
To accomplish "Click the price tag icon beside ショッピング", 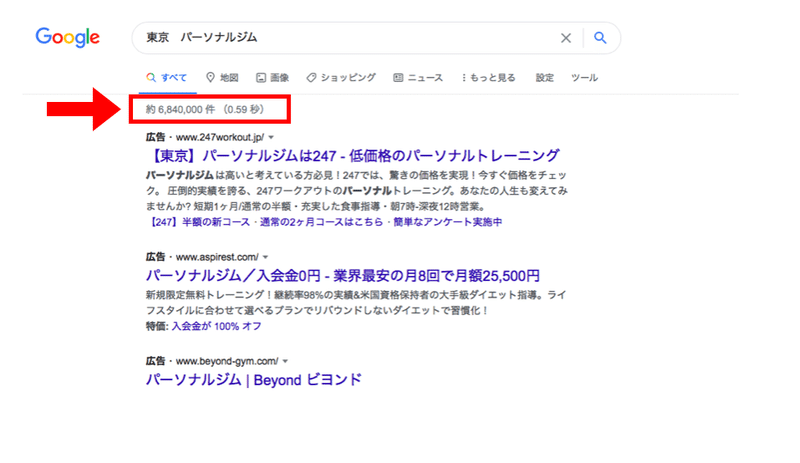I will [x=311, y=78].
